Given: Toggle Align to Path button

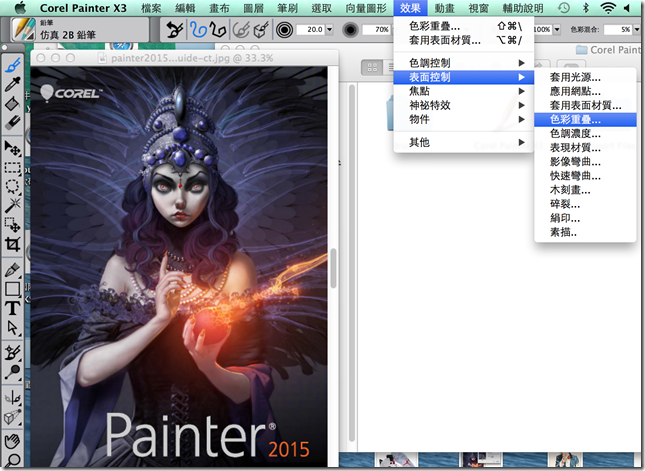Looking at the screenshot, I should [241, 30].
